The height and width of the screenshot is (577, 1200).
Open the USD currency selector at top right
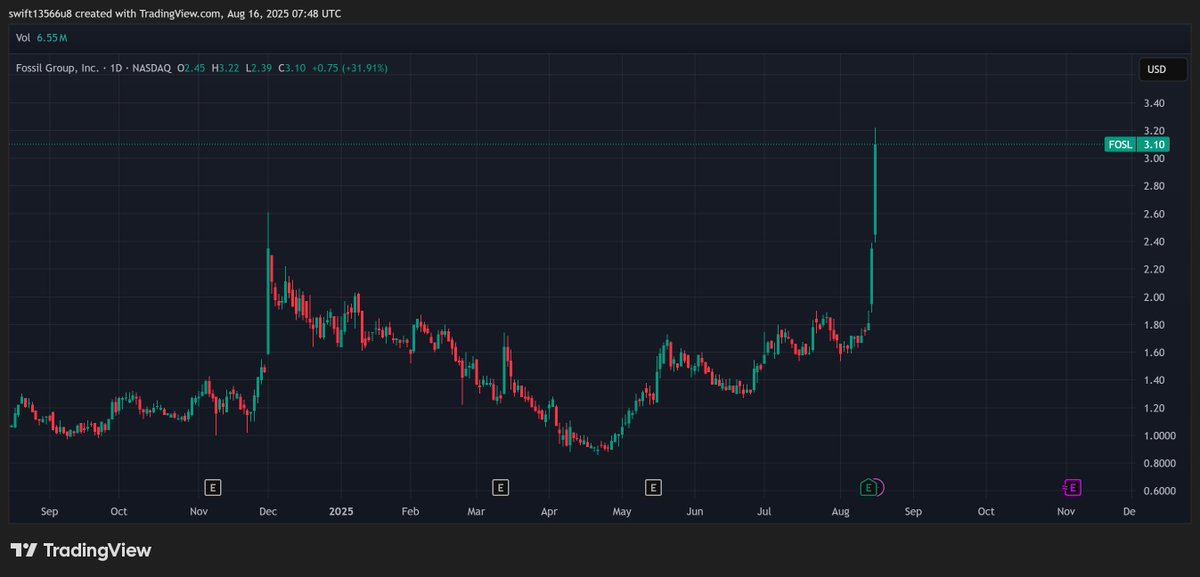pyautogui.click(x=1161, y=69)
